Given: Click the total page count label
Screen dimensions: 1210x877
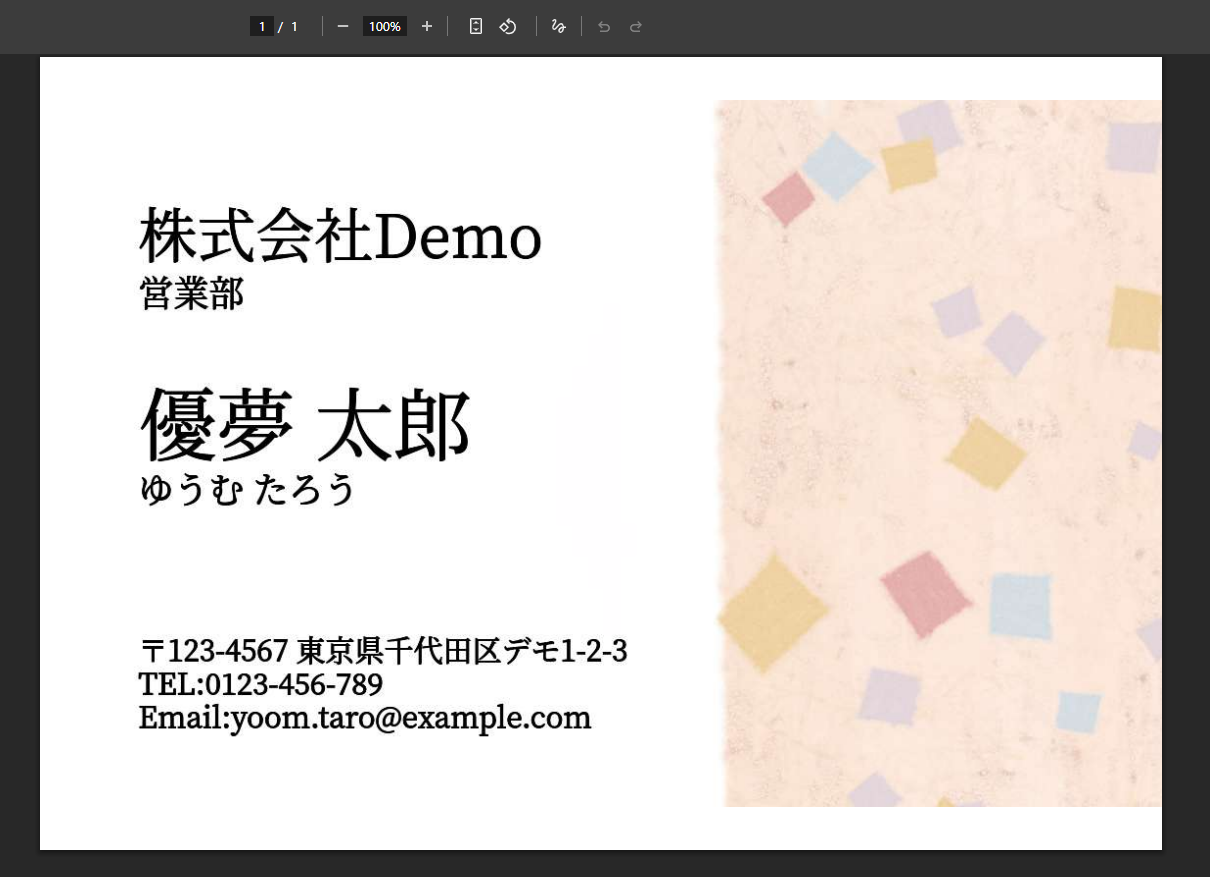Looking at the screenshot, I should (294, 27).
